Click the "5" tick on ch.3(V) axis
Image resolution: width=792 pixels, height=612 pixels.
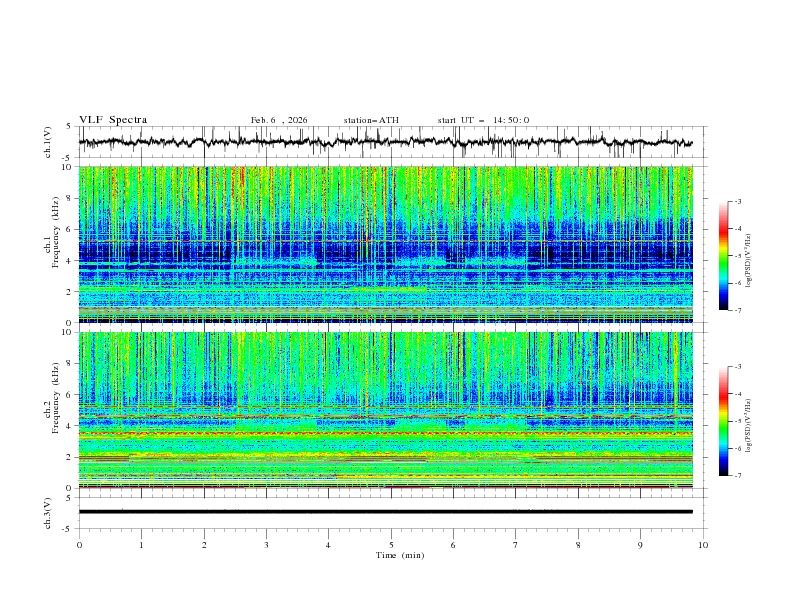coord(69,498)
